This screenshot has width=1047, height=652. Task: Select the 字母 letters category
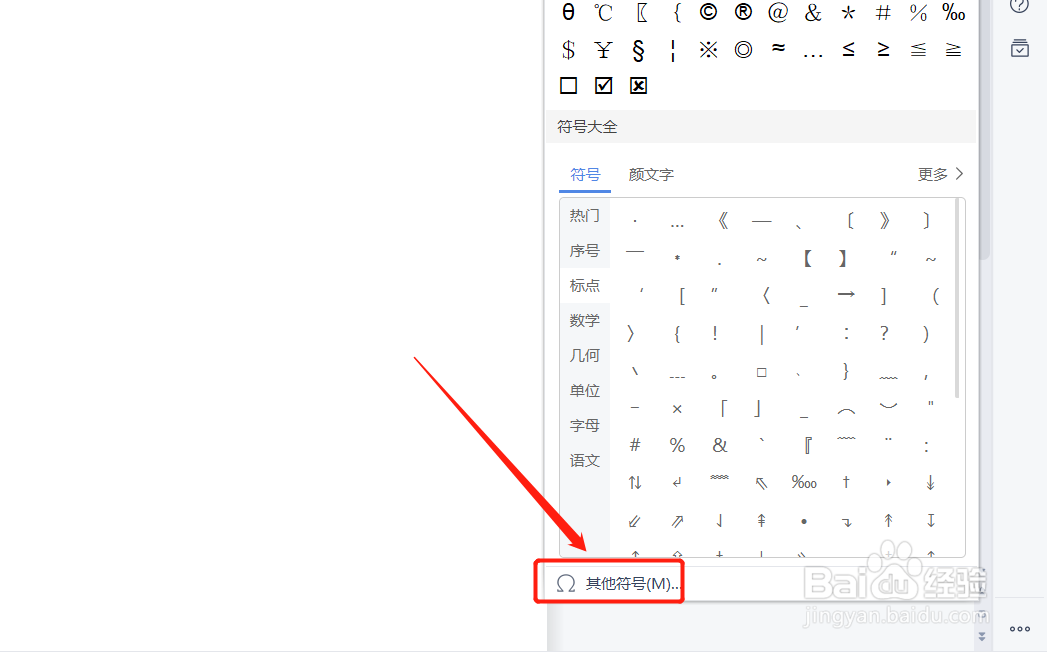(584, 424)
